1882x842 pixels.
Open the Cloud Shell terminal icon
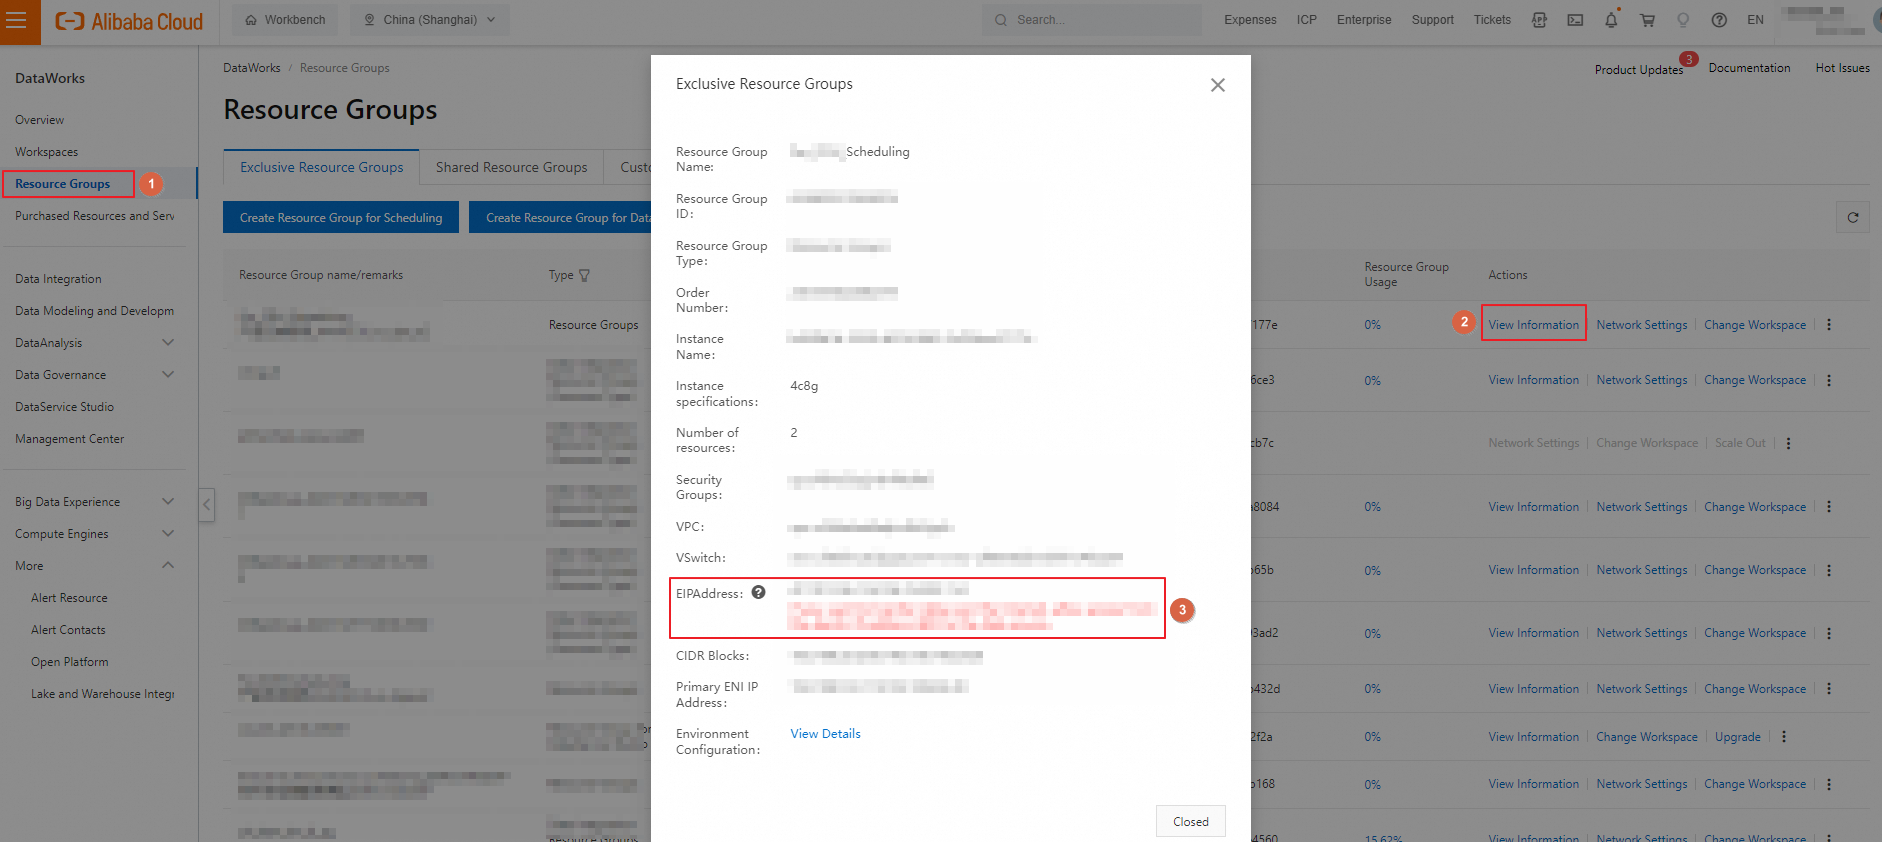click(1575, 20)
